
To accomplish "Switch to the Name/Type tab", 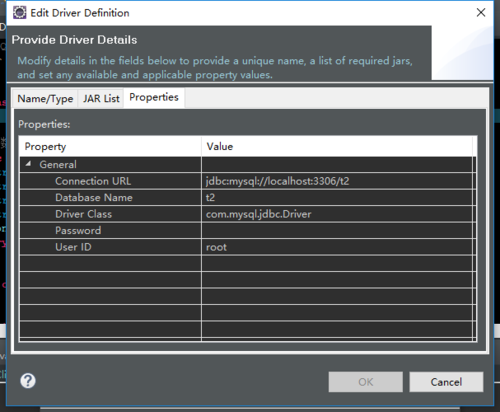I will click(45, 99).
